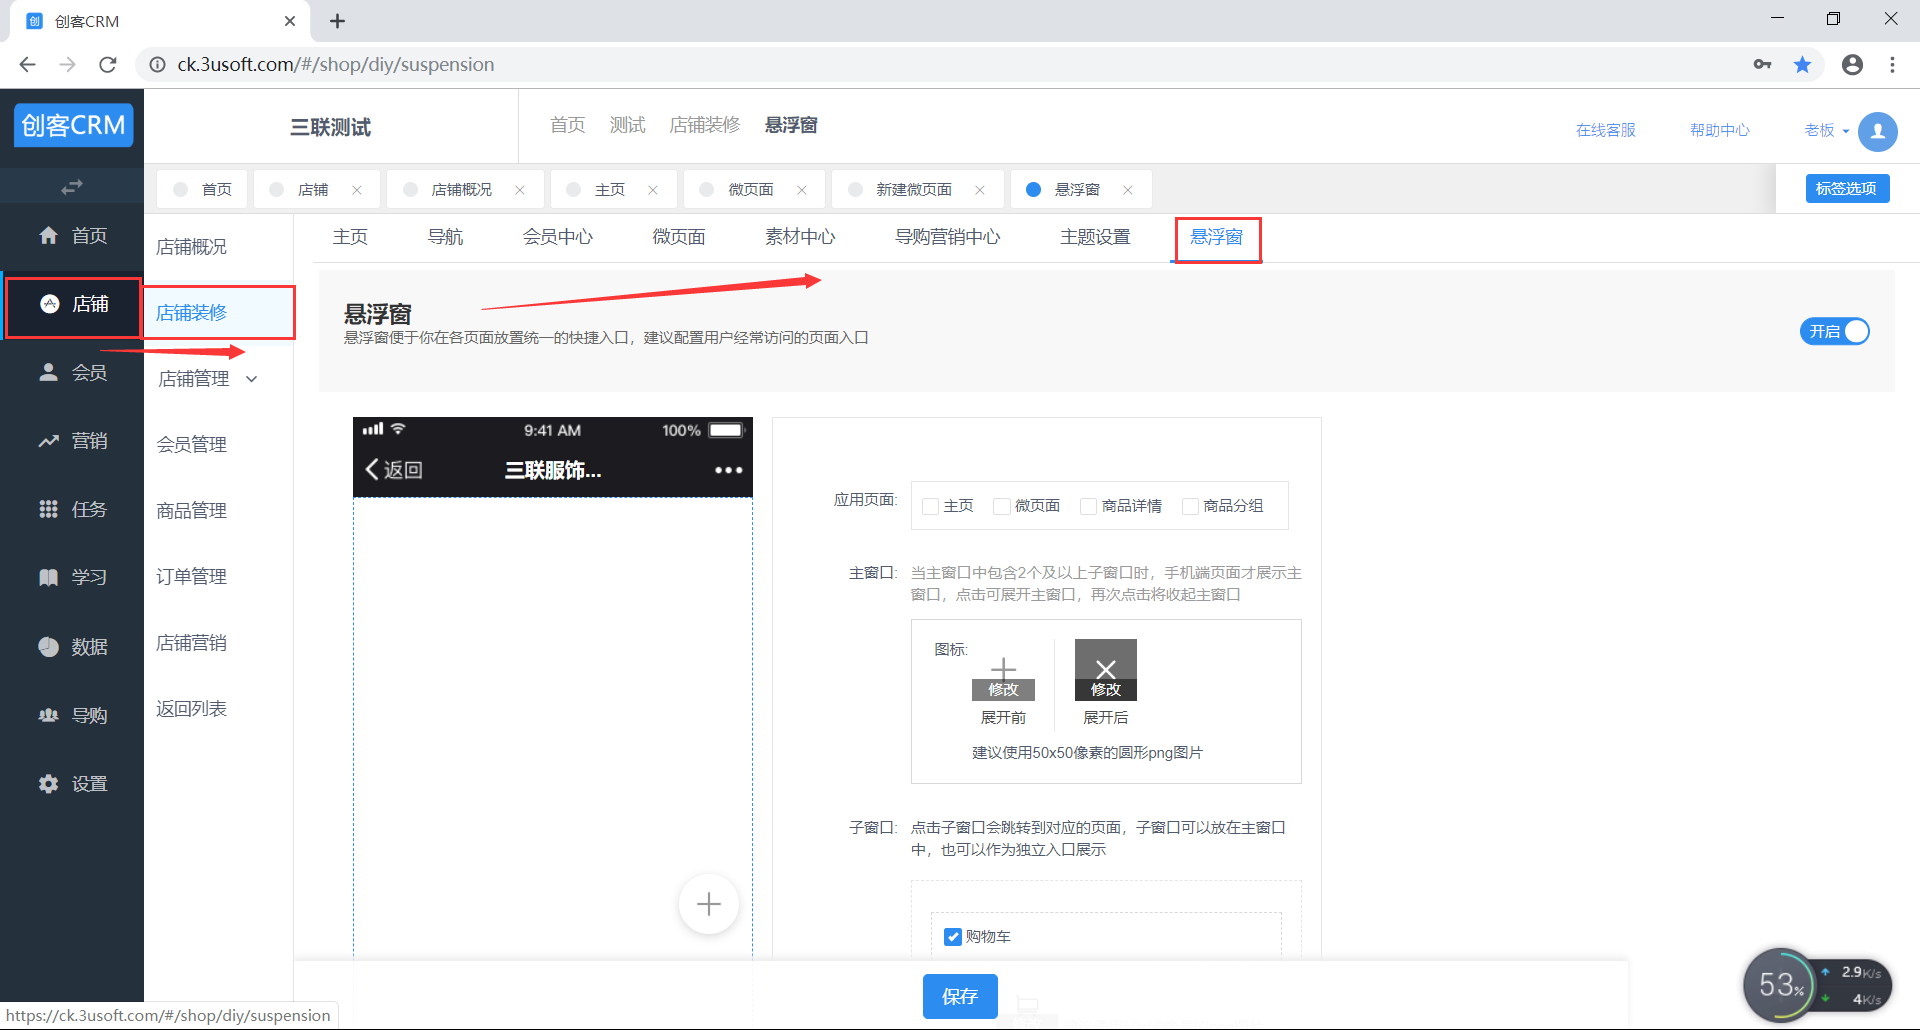Click the 测试 breadcrumb link
The width and height of the screenshot is (1920, 1030).
(628, 125)
